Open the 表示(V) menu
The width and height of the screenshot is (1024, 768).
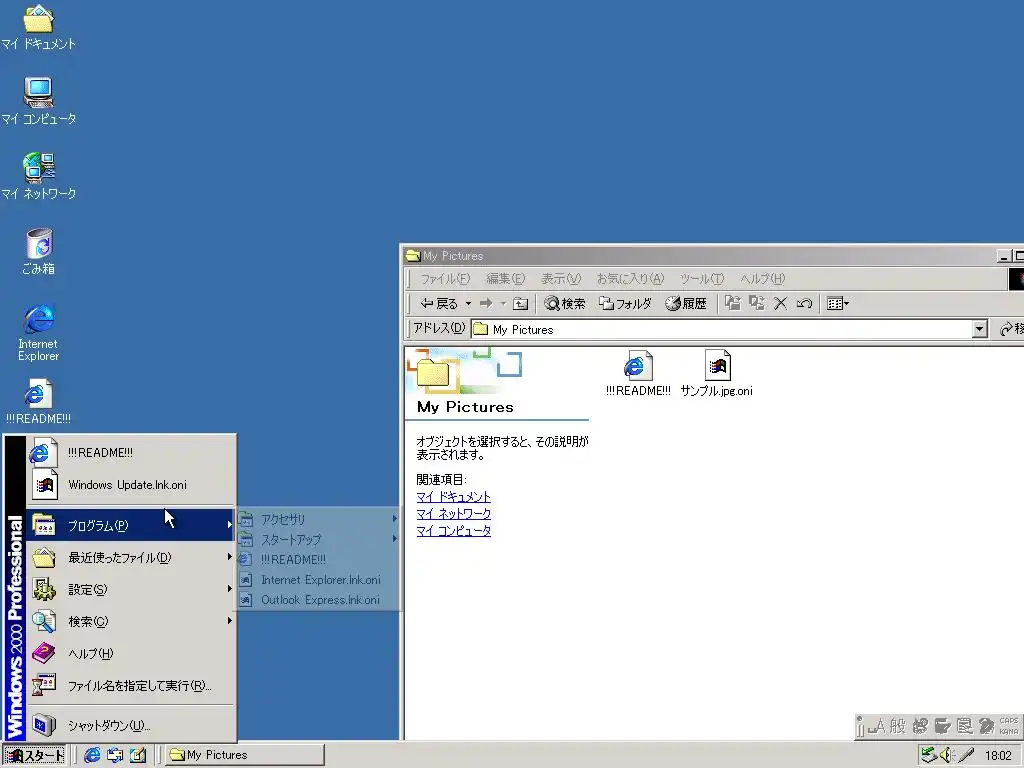[561, 279]
